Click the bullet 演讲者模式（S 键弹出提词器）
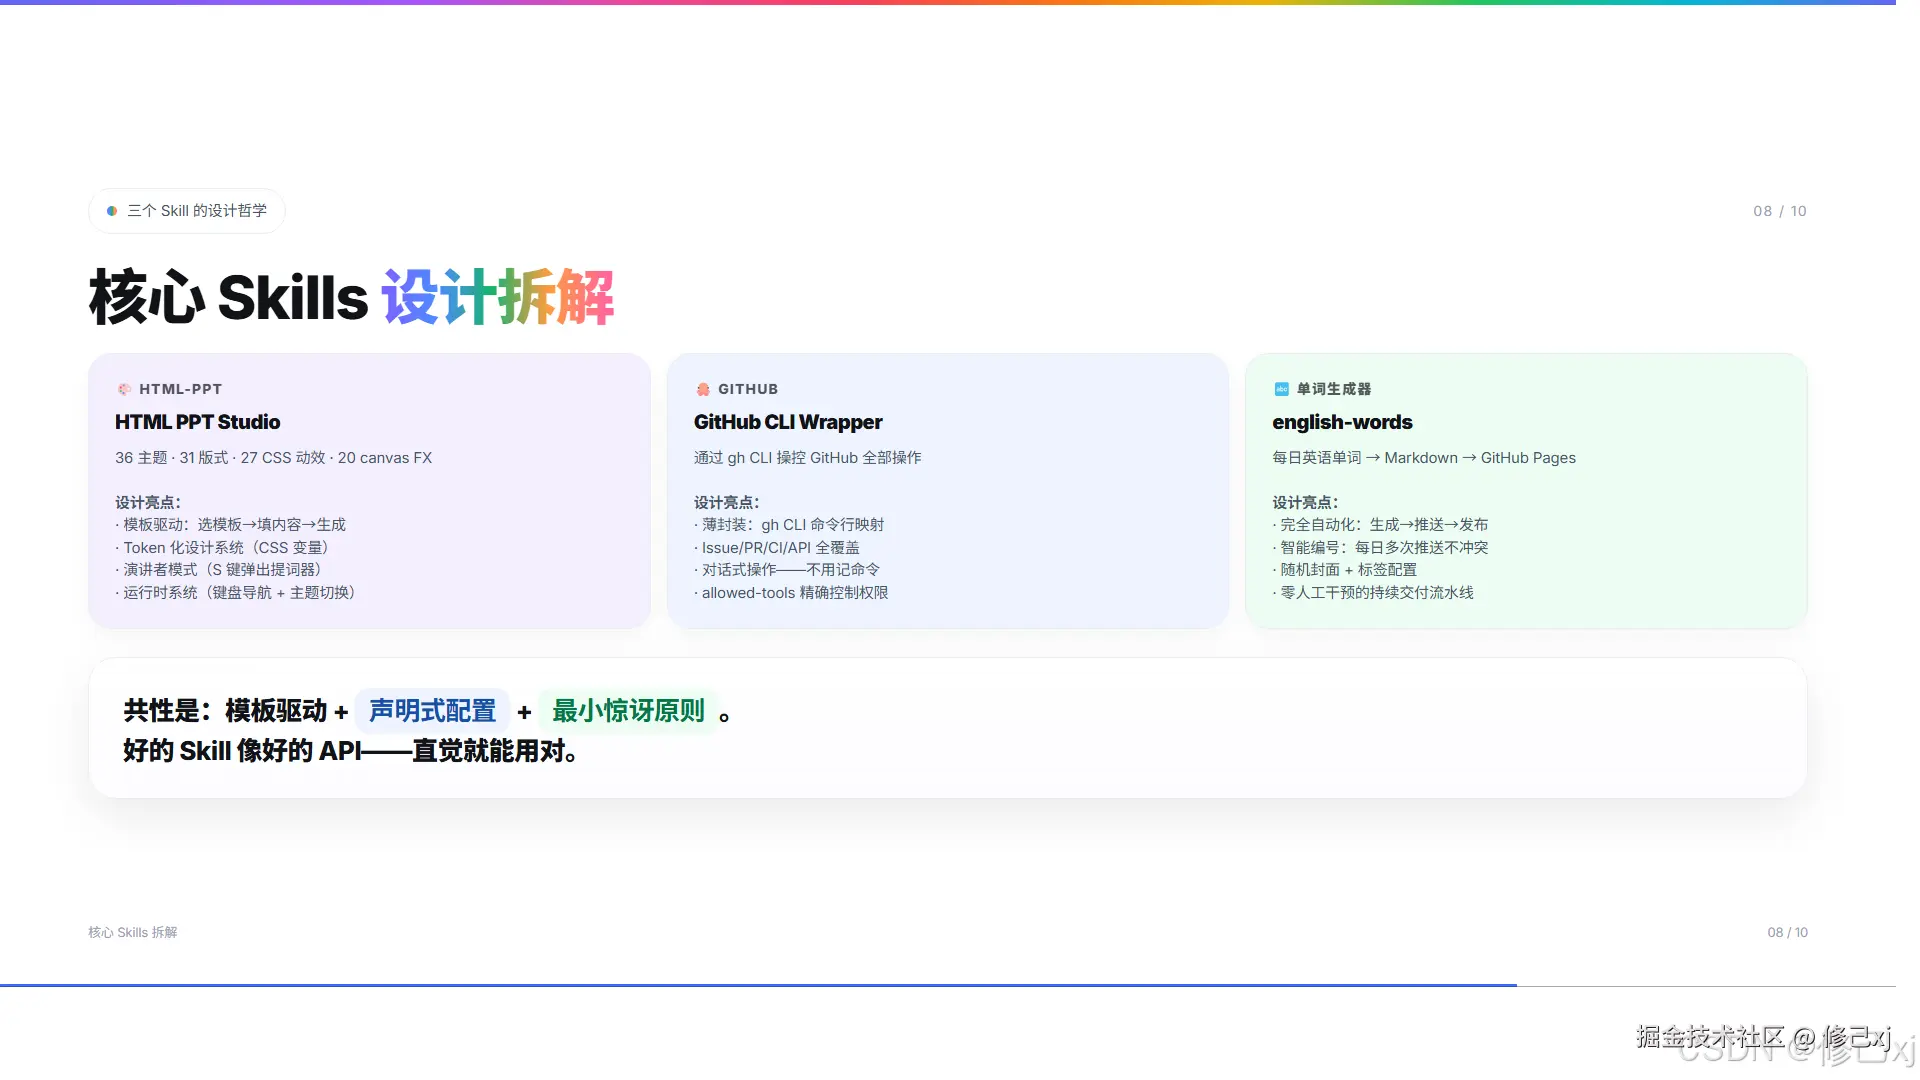Screen dimensions: 1920x1080 (221, 570)
